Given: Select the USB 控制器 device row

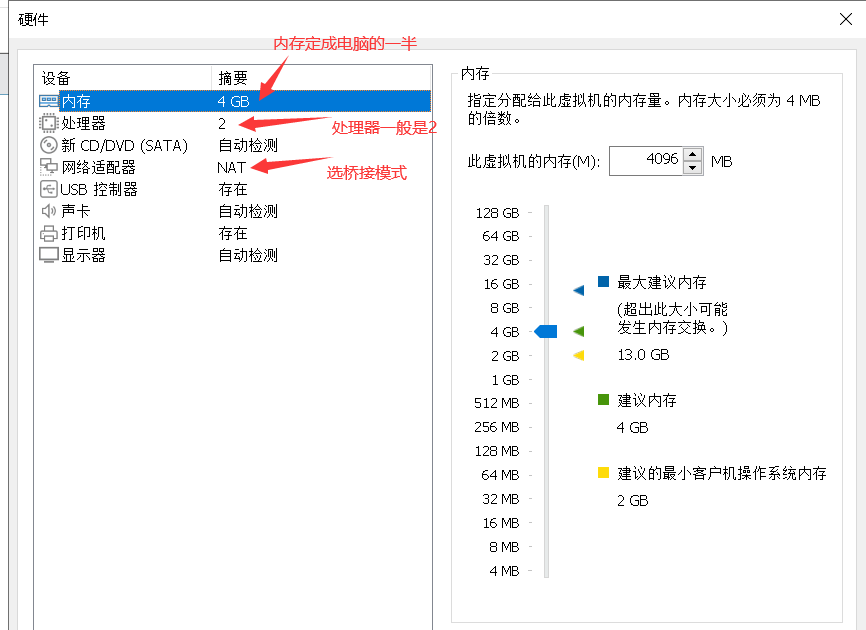Looking at the screenshot, I should (x=235, y=189).
